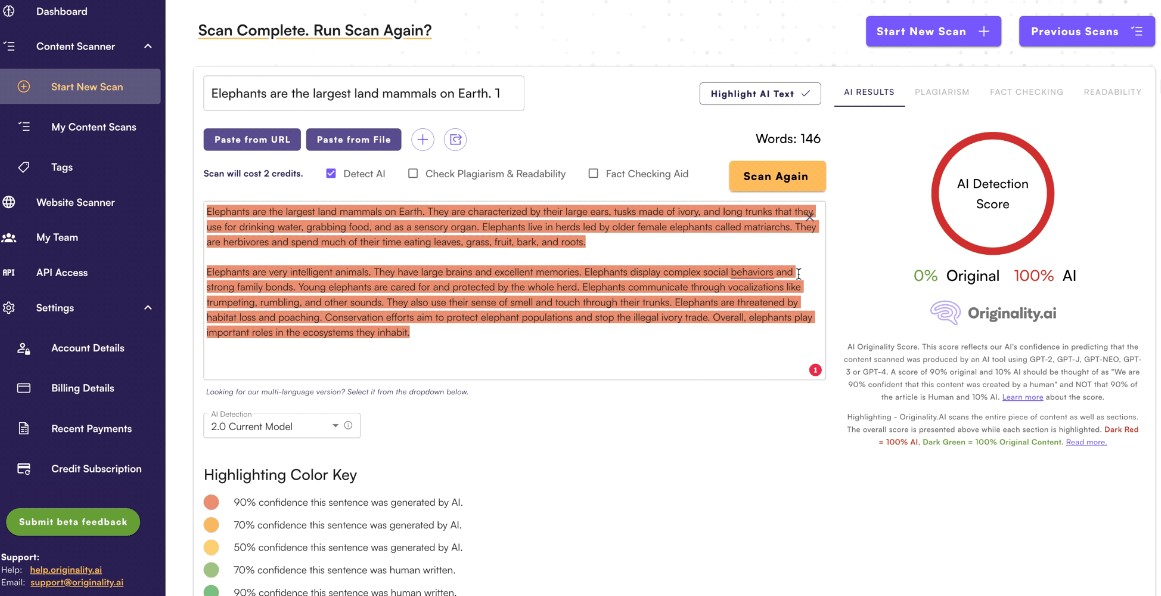Click the globe icon for Website Scanner
This screenshot has width=1161, height=596.
9,202
